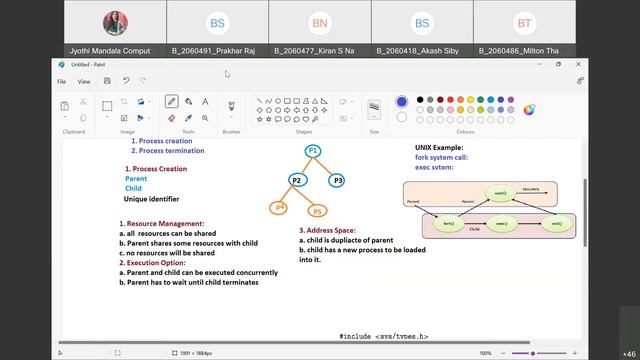
Task: Click the Save icon in Paint
Action: 107,81
